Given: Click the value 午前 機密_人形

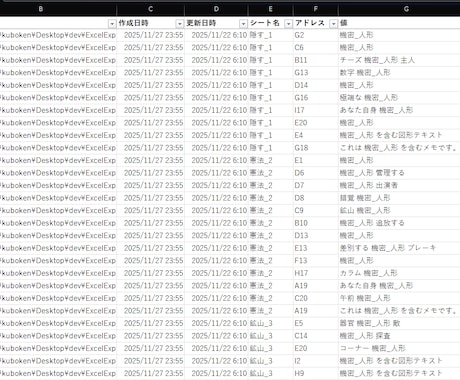Looking at the screenshot, I should point(365,298).
